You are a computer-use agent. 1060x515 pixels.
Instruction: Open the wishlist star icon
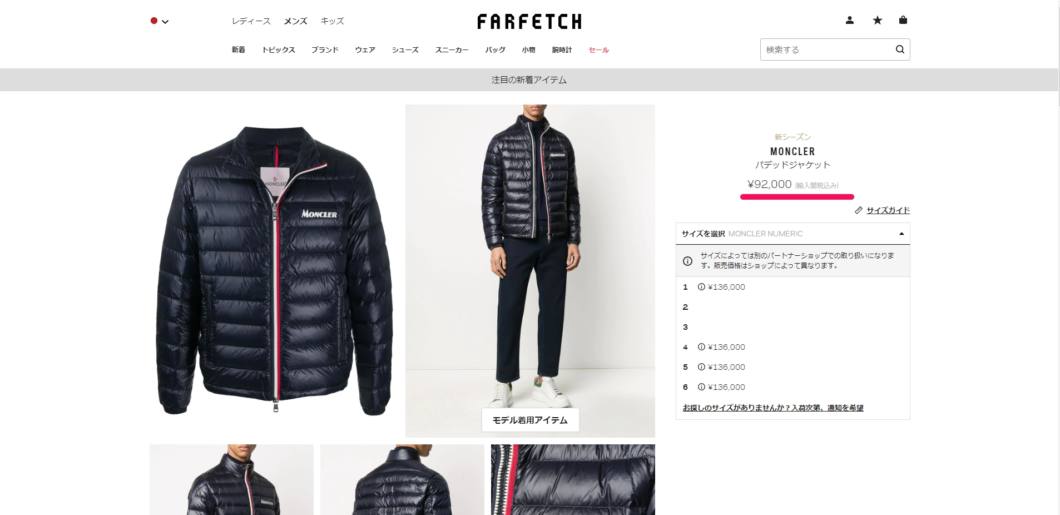tap(877, 20)
